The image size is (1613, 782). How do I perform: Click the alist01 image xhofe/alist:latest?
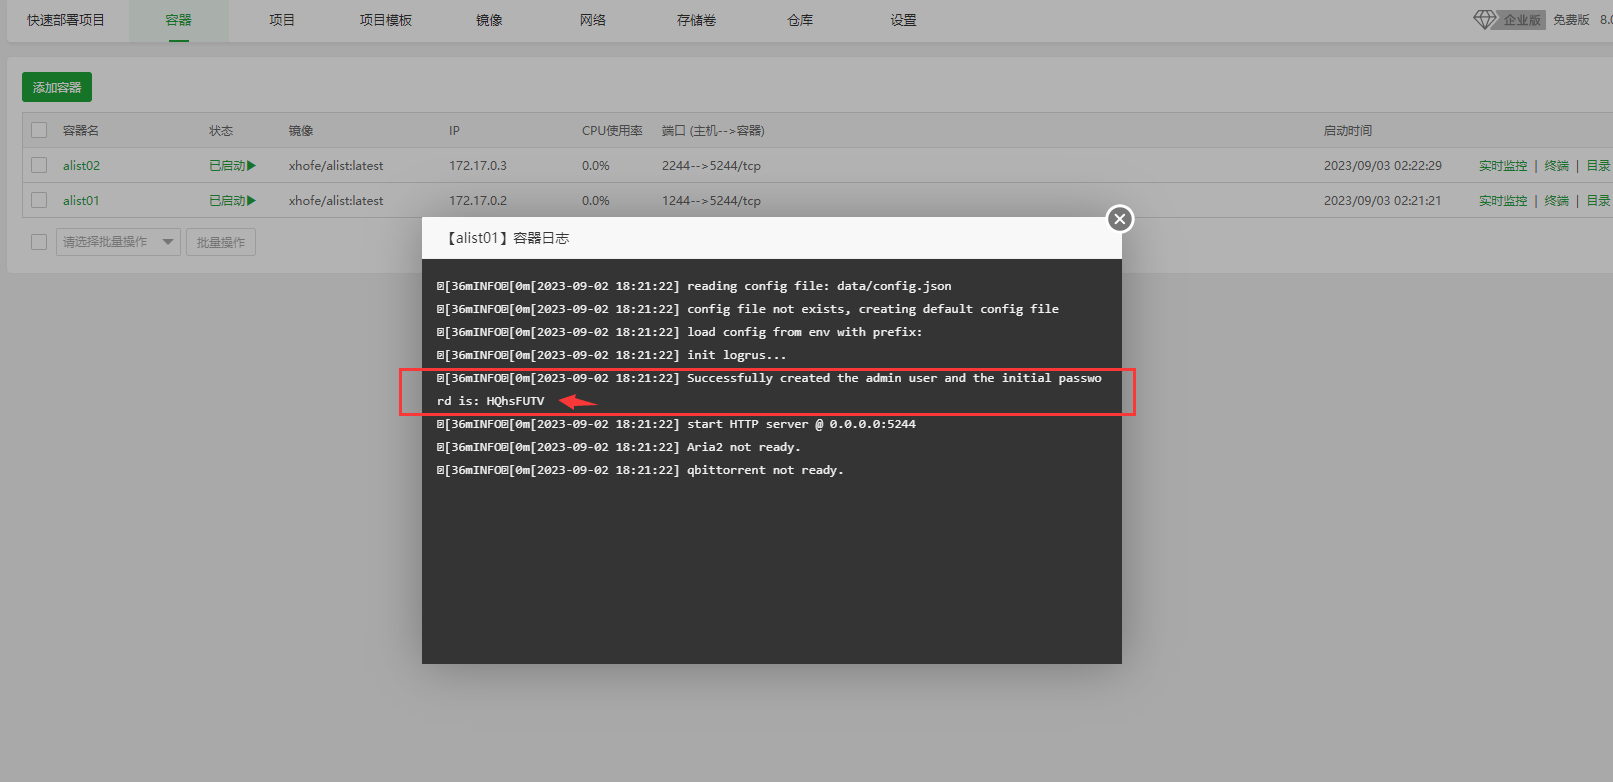click(336, 201)
